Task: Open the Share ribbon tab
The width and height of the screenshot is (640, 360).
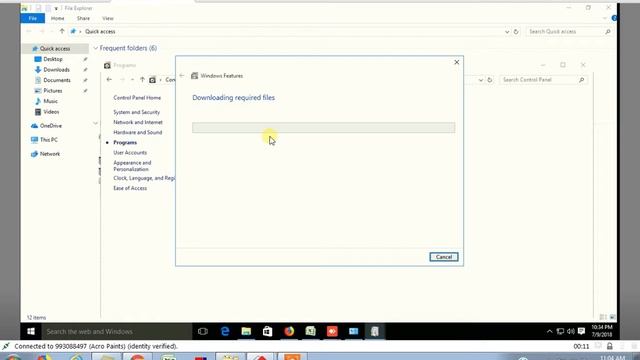Action: coord(83,18)
